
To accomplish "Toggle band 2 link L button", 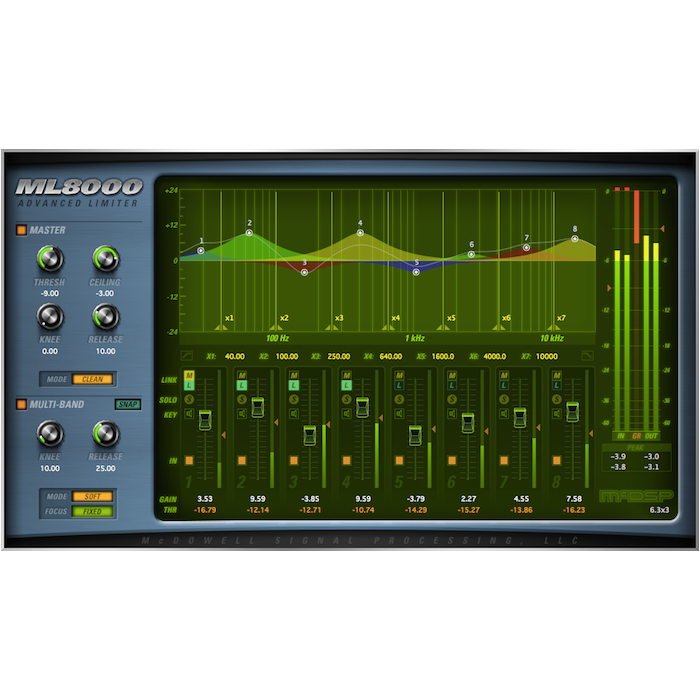I will (x=242, y=385).
